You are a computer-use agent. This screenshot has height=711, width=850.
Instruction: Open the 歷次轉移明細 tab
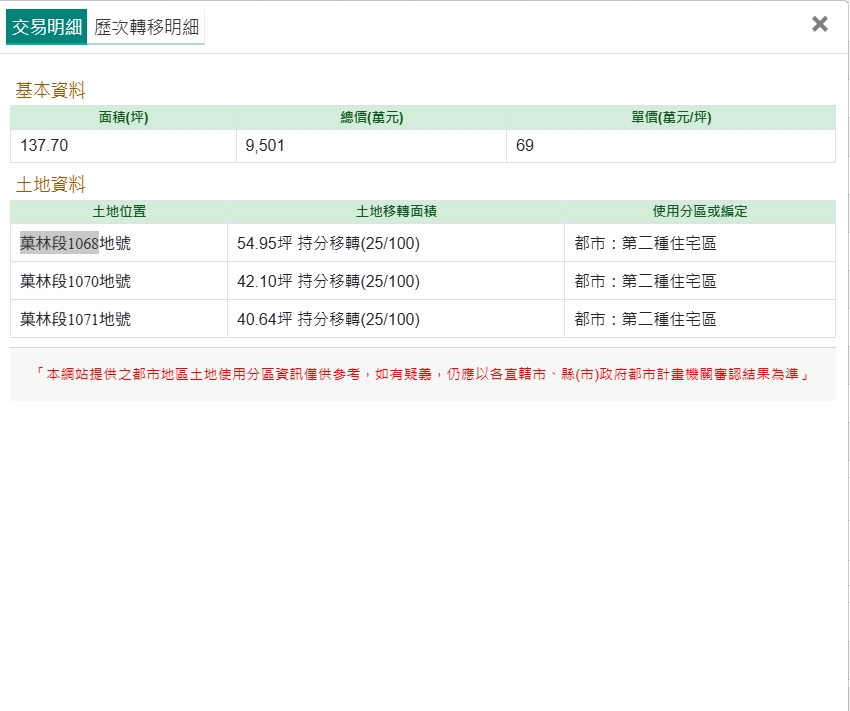(146, 27)
